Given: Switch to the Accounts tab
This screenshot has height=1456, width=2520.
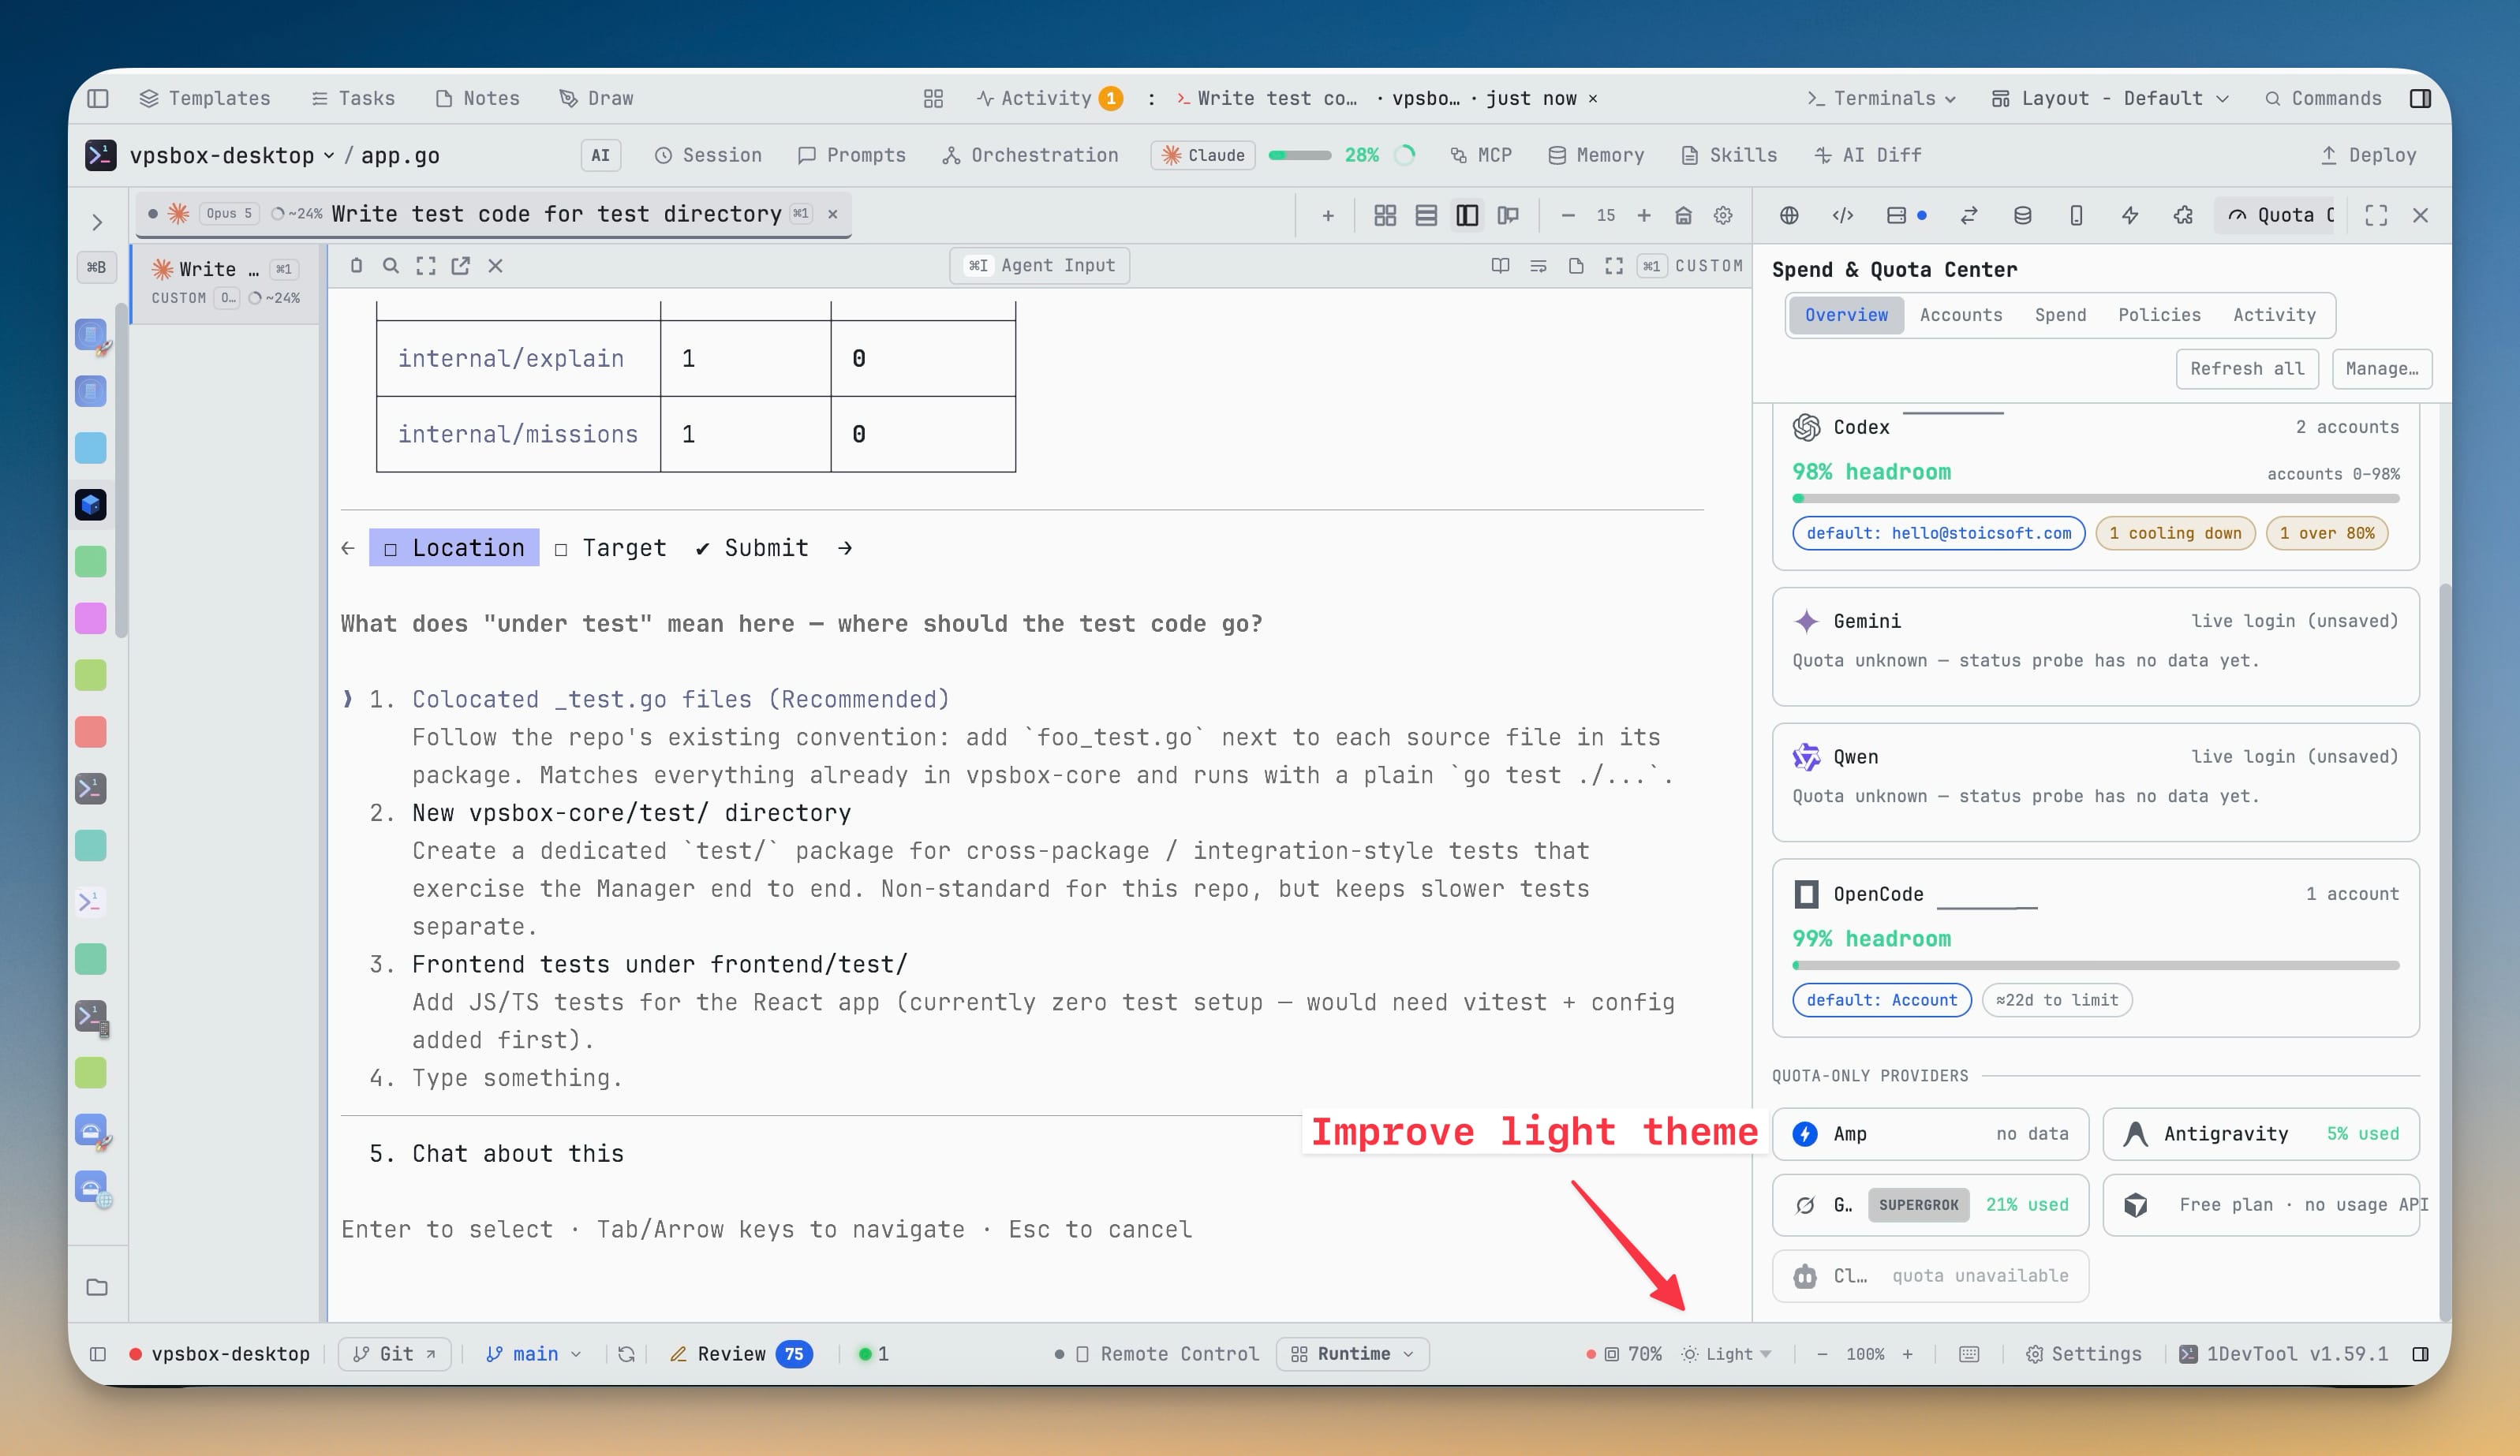Looking at the screenshot, I should coord(1961,315).
